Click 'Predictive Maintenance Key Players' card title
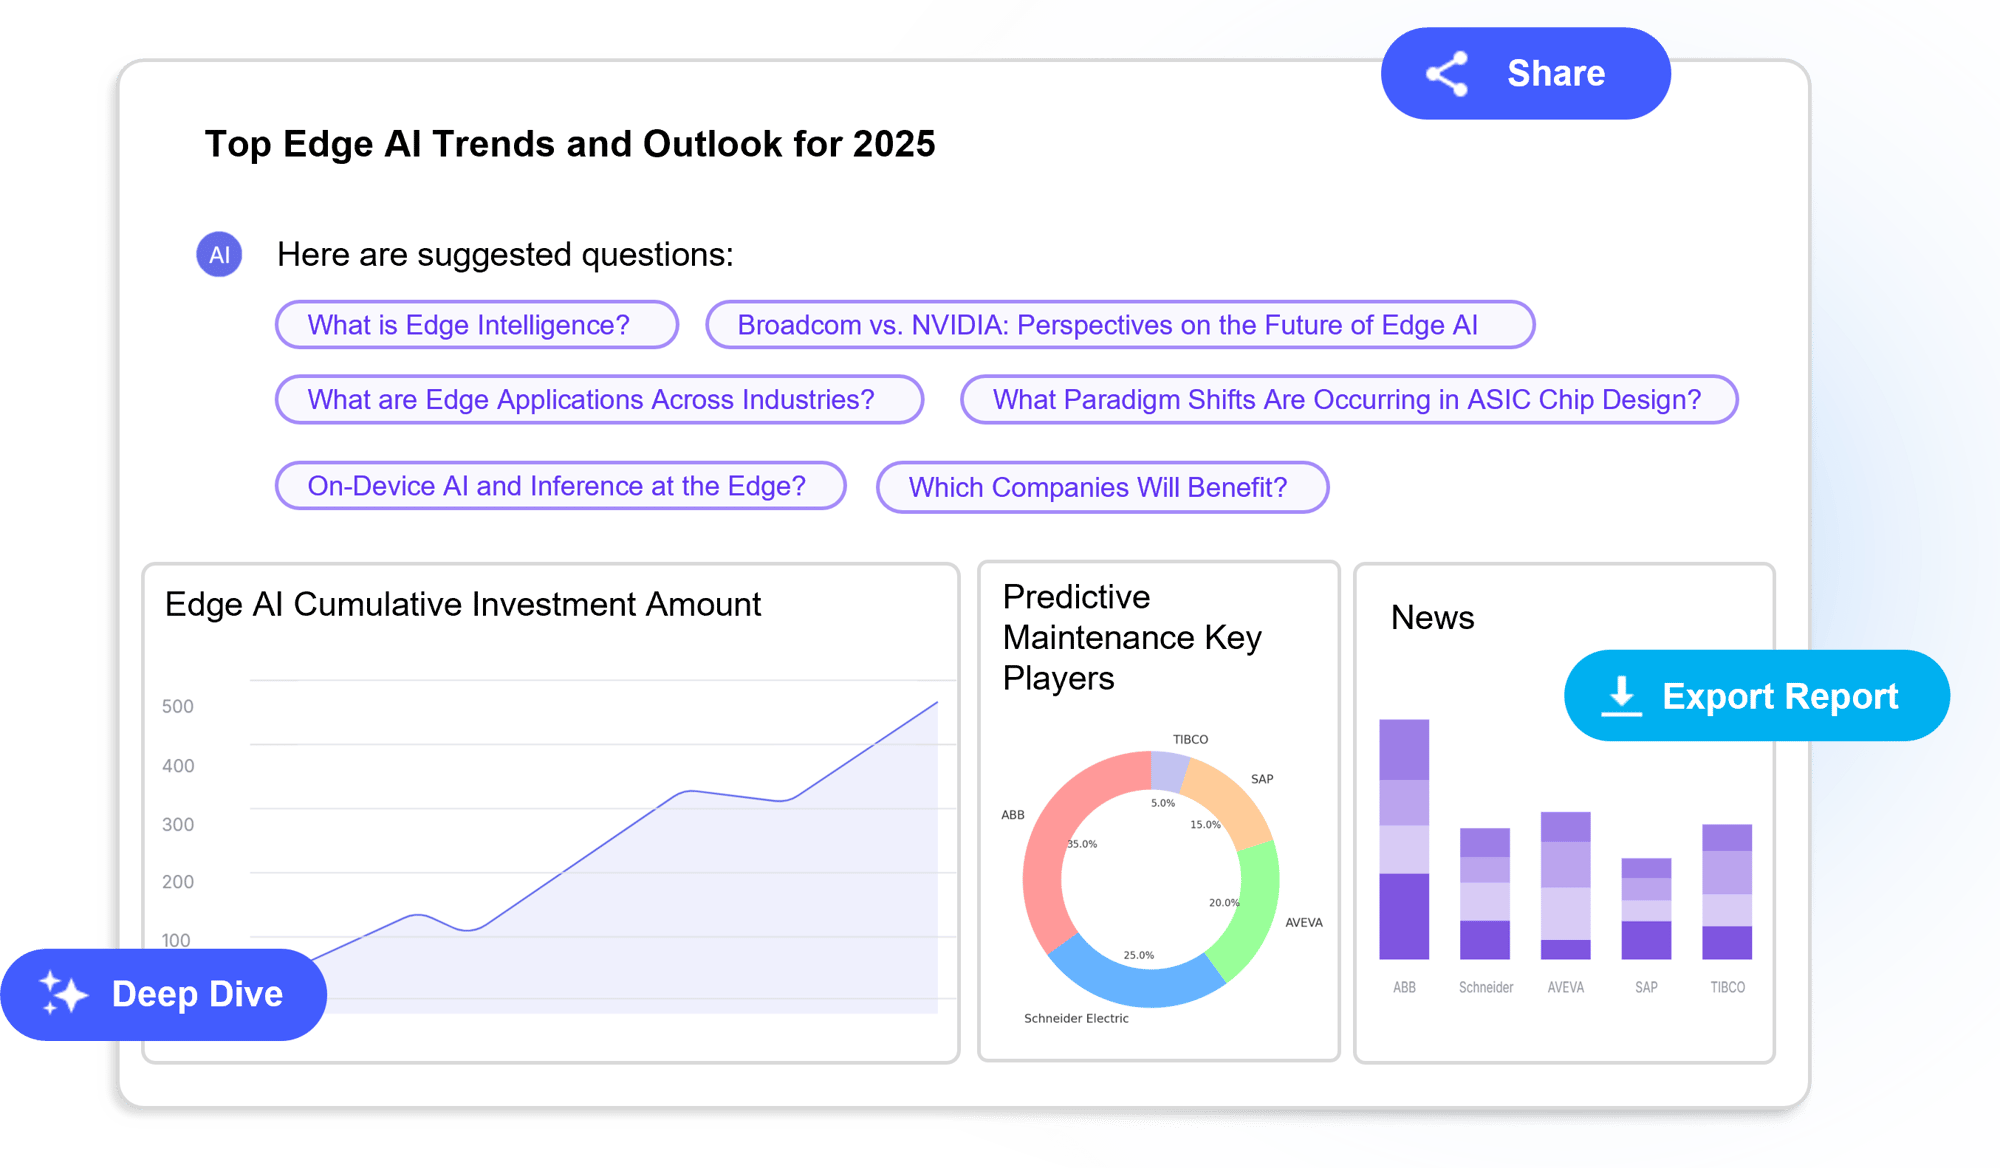 (x=1132, y=637)
